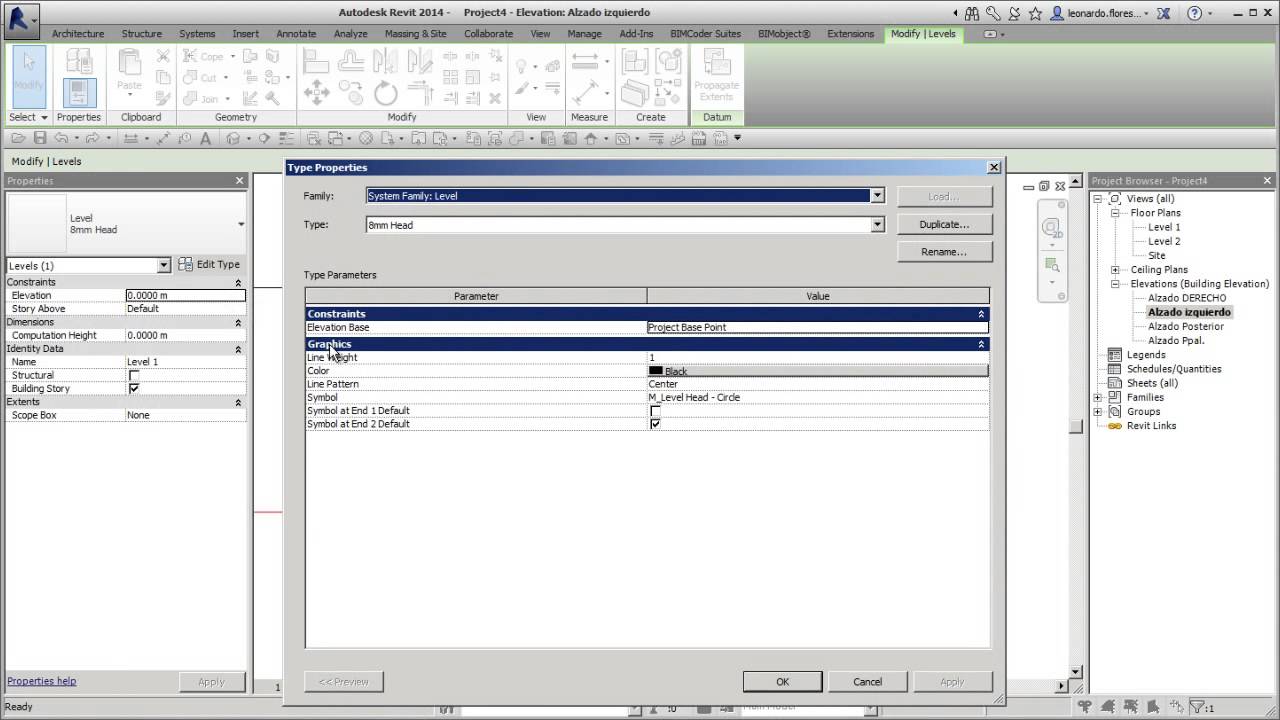
Task: Enable Symbol at End 1 Default
Action: click(x=655, y=411)
